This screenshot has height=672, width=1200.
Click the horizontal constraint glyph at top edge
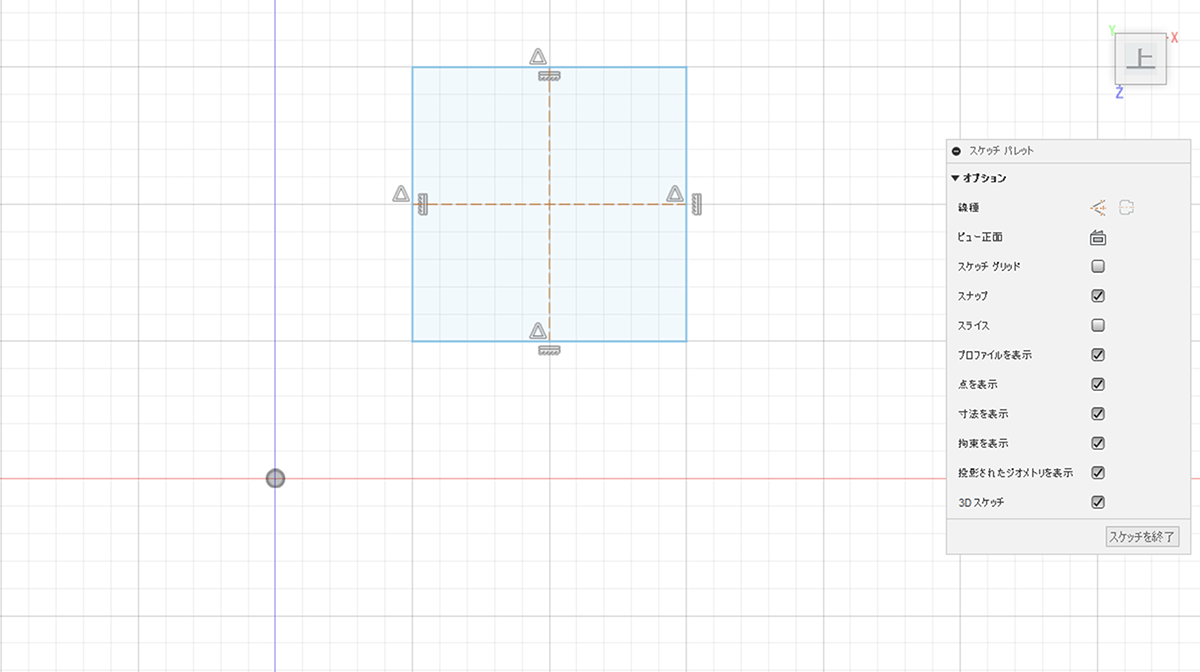click(549, 76)
